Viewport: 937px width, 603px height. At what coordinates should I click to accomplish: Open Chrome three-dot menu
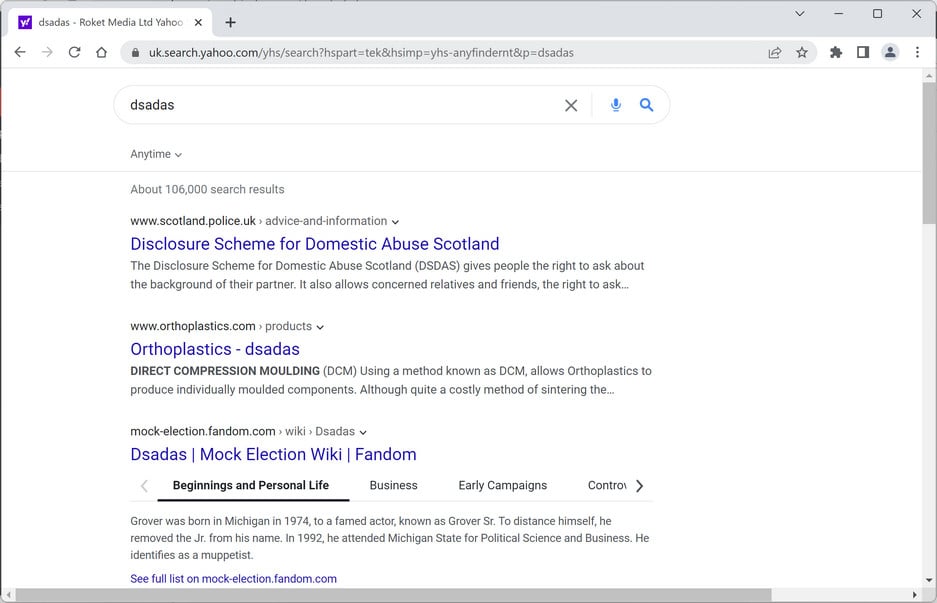(917, 53)
